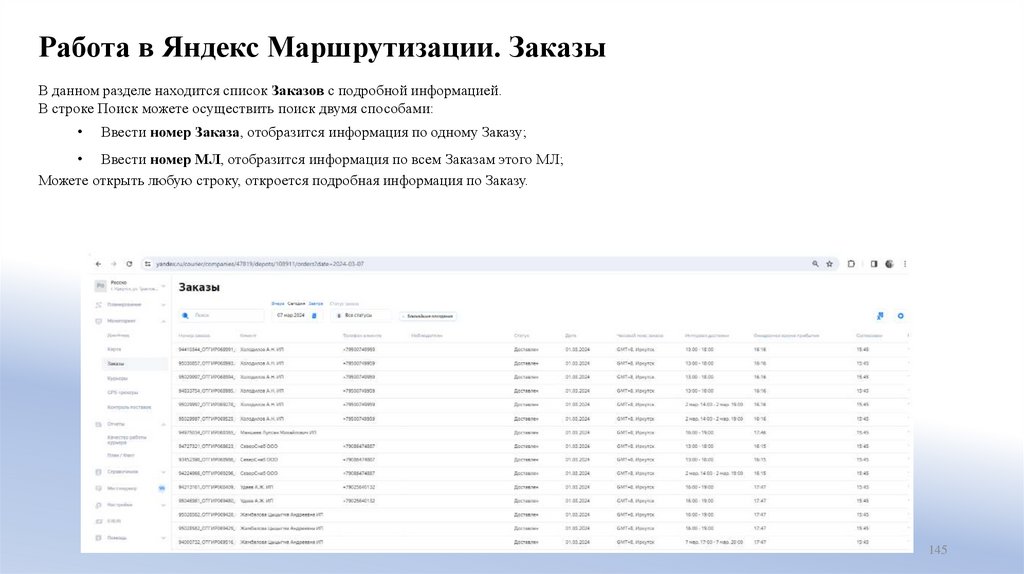
Task: Click the Помощь sidebar icon
Action: (99, 538)
